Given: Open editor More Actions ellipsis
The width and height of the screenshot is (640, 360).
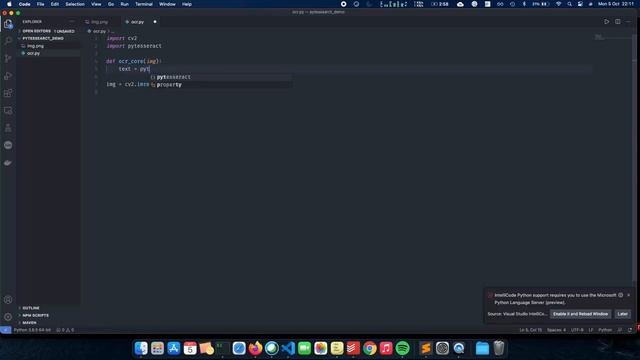Looking at the screenshot, I should [629, 22].
